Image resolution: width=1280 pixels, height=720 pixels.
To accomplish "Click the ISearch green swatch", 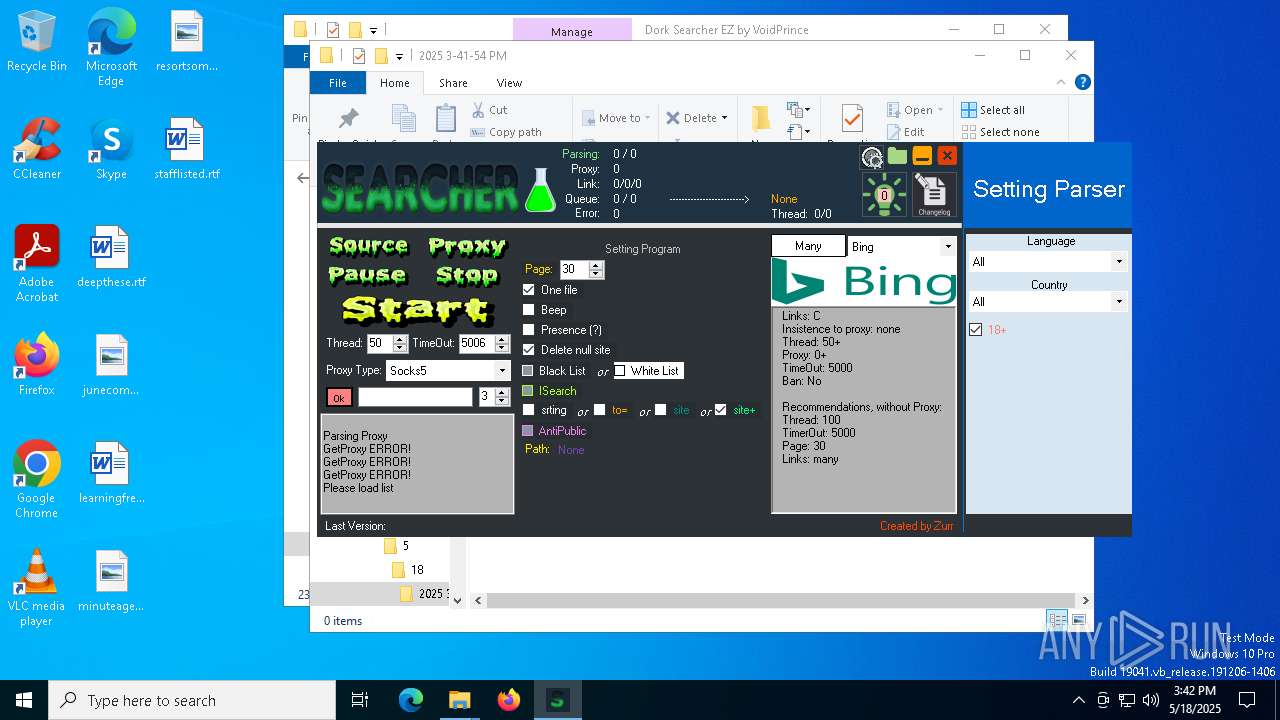I will tap(528, 391).
